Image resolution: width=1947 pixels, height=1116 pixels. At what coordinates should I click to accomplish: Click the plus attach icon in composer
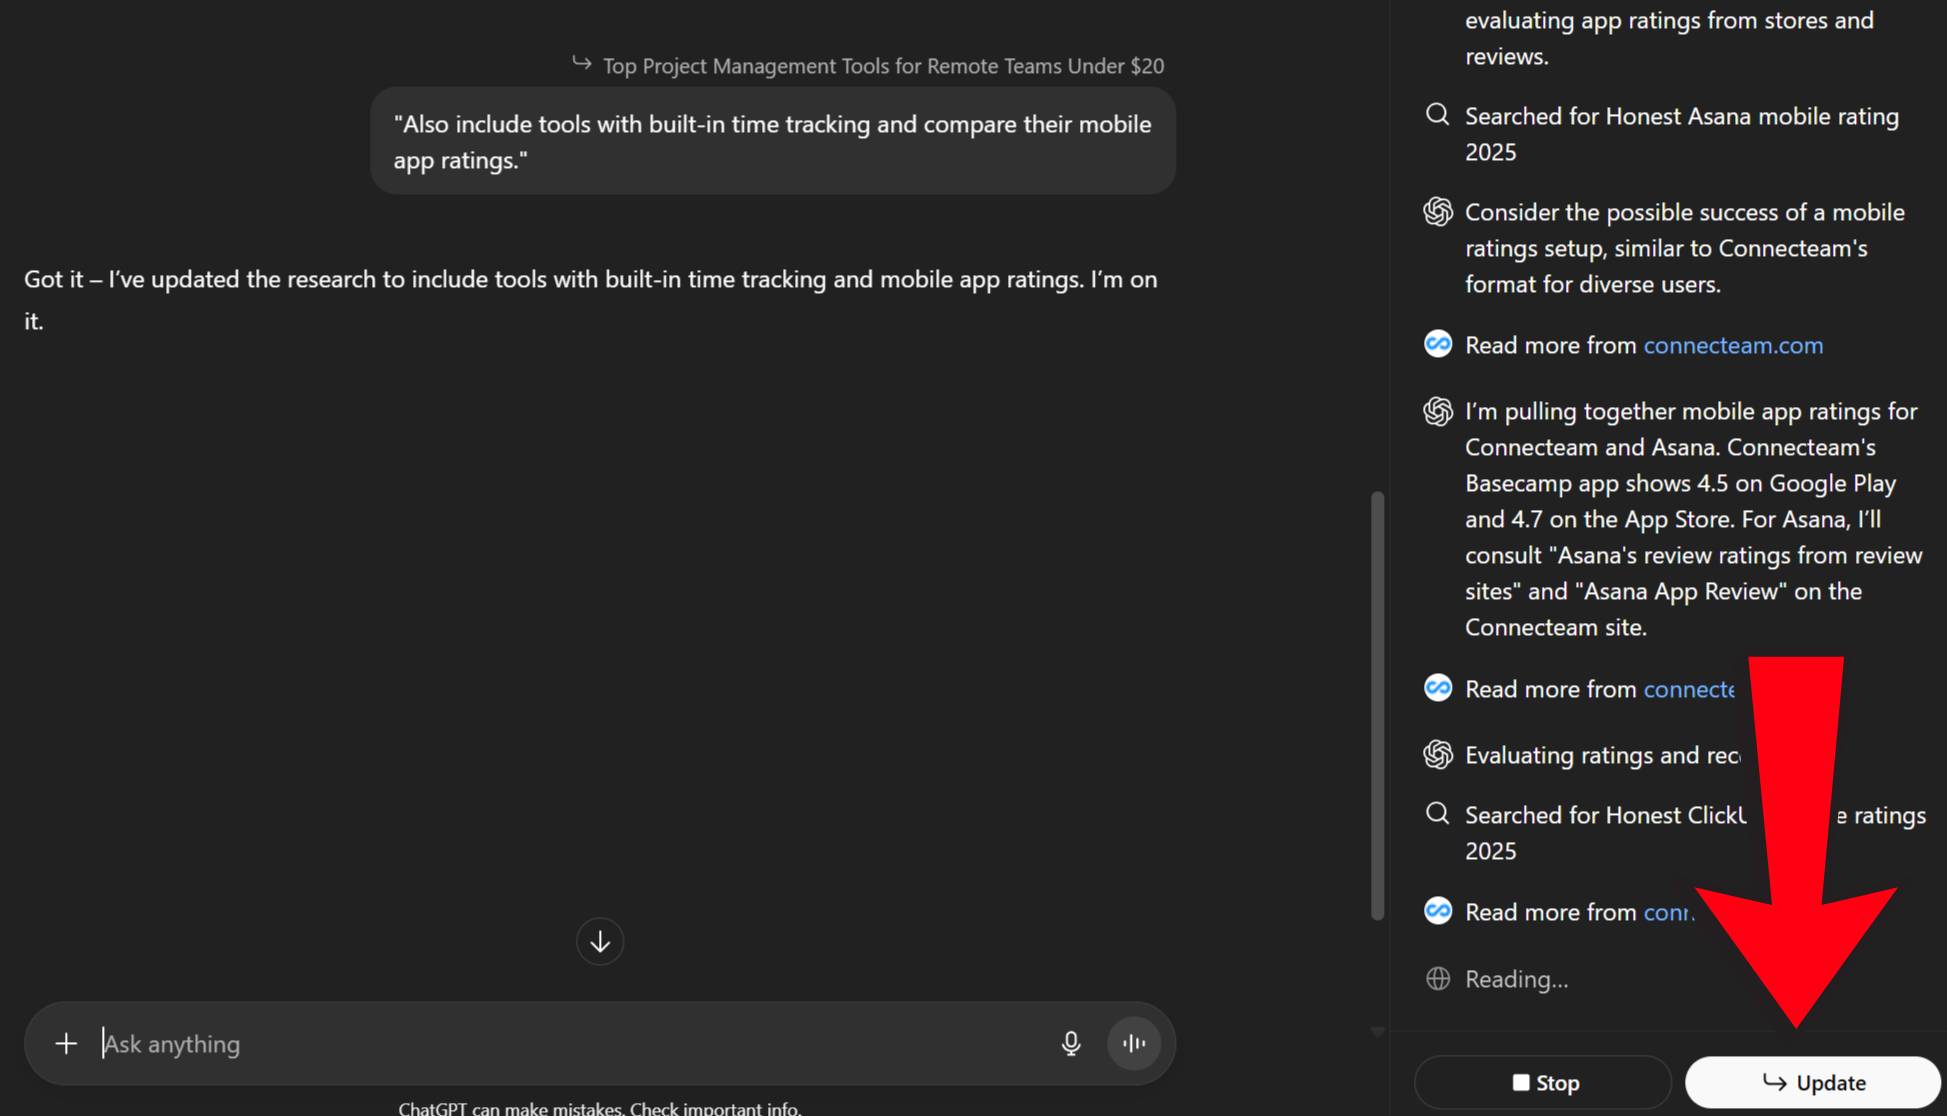66,1044
